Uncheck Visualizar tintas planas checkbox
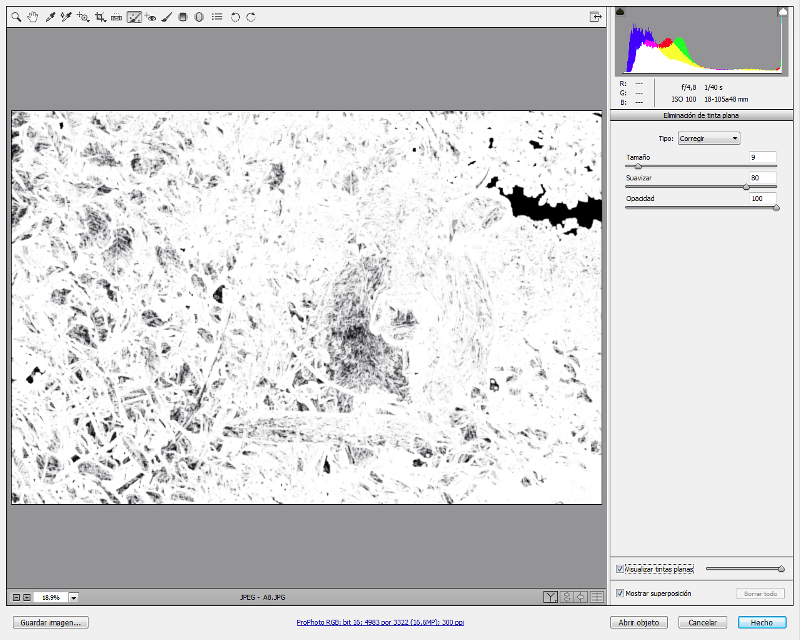Image resolution: width=800 pixels, height=640 pixels. 620,569
